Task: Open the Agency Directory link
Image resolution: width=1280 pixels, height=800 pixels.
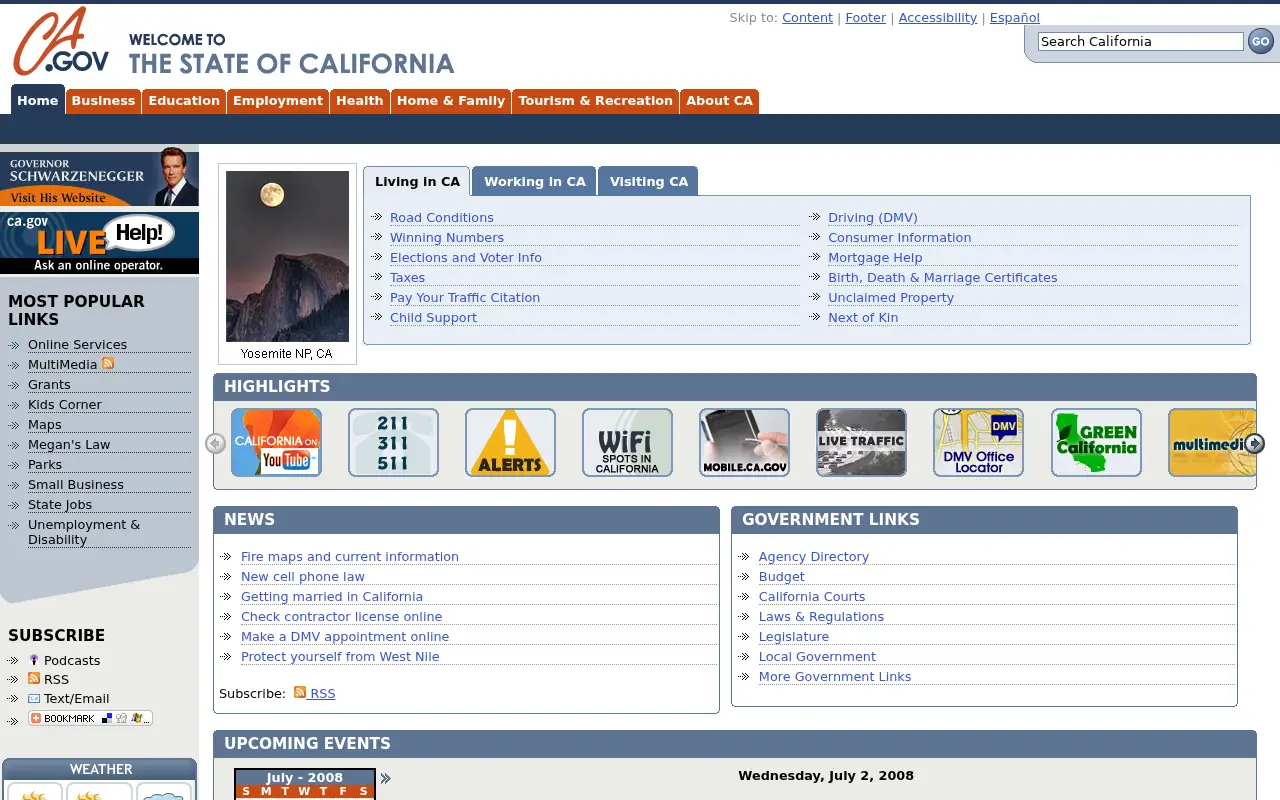Action: pos(814,556)
